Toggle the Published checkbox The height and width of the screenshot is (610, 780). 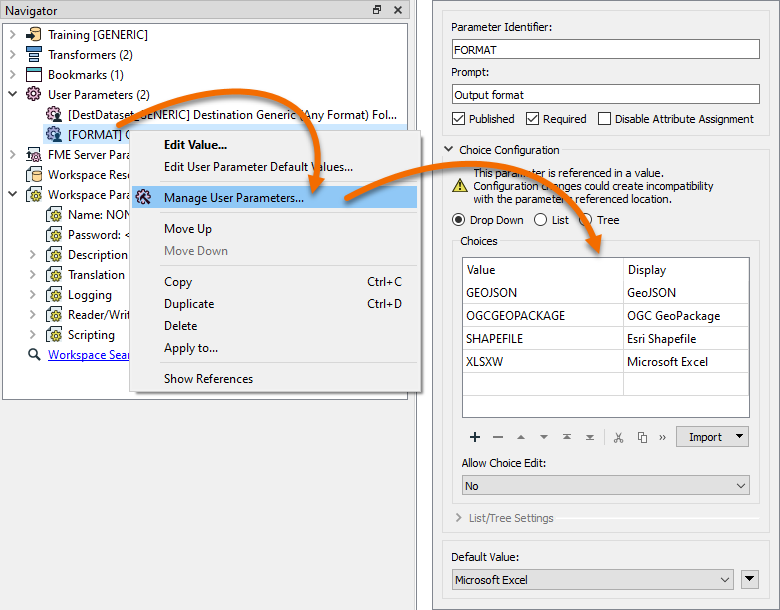pyautogui.click(x=458, y=119)
